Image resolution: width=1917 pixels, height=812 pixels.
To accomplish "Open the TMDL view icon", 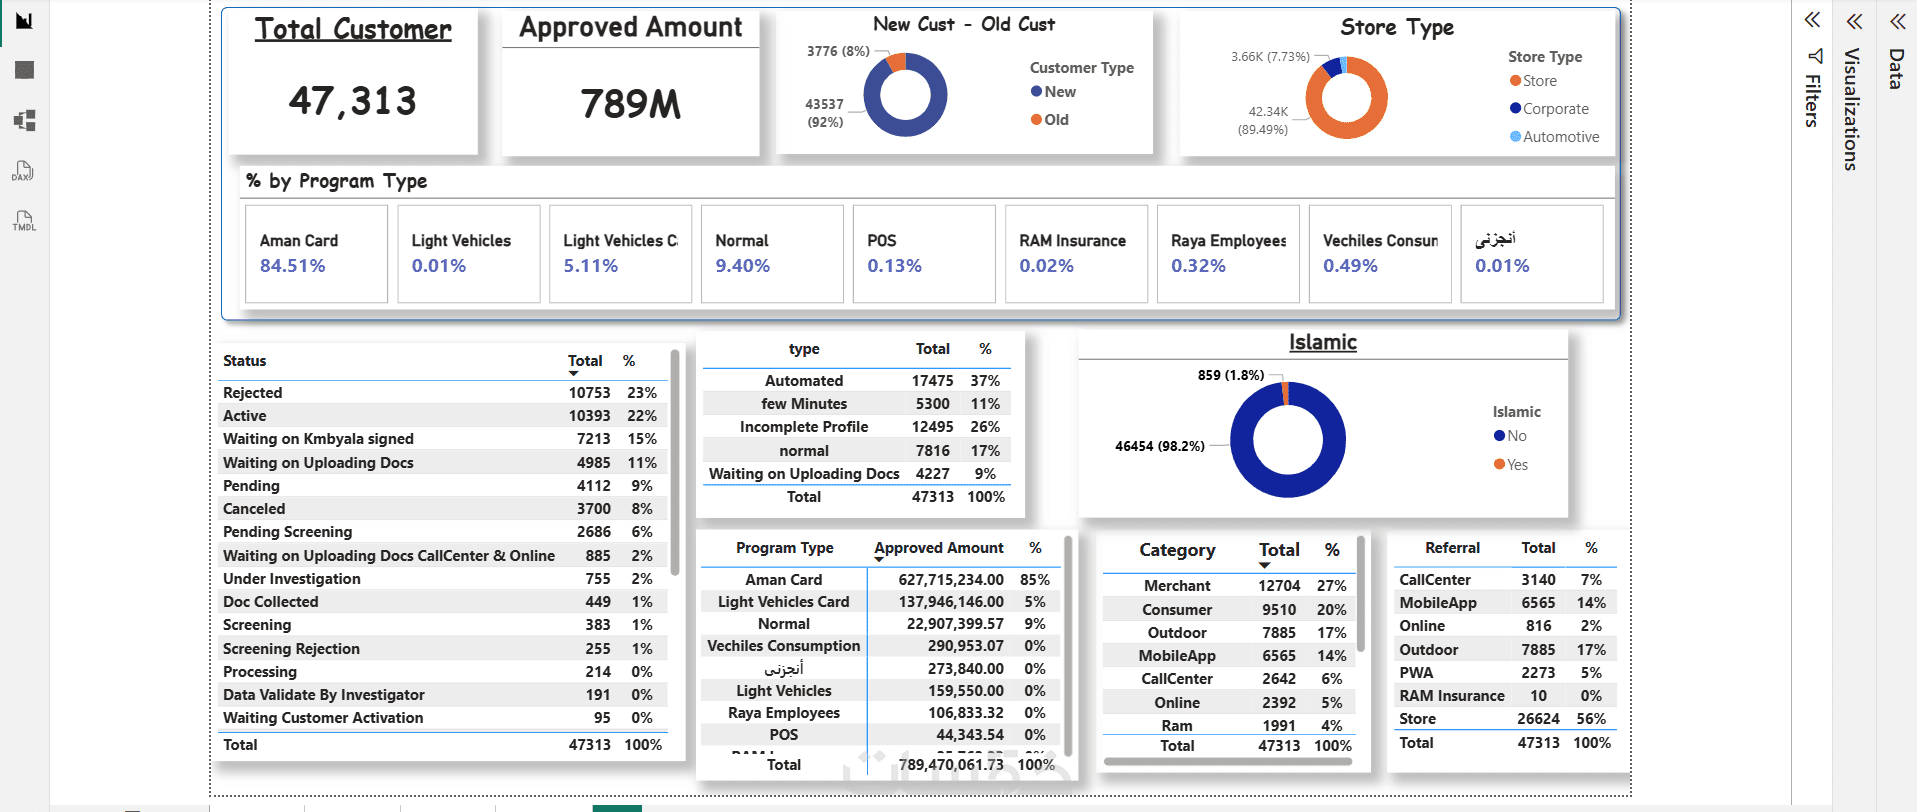I will click(24, 220).
